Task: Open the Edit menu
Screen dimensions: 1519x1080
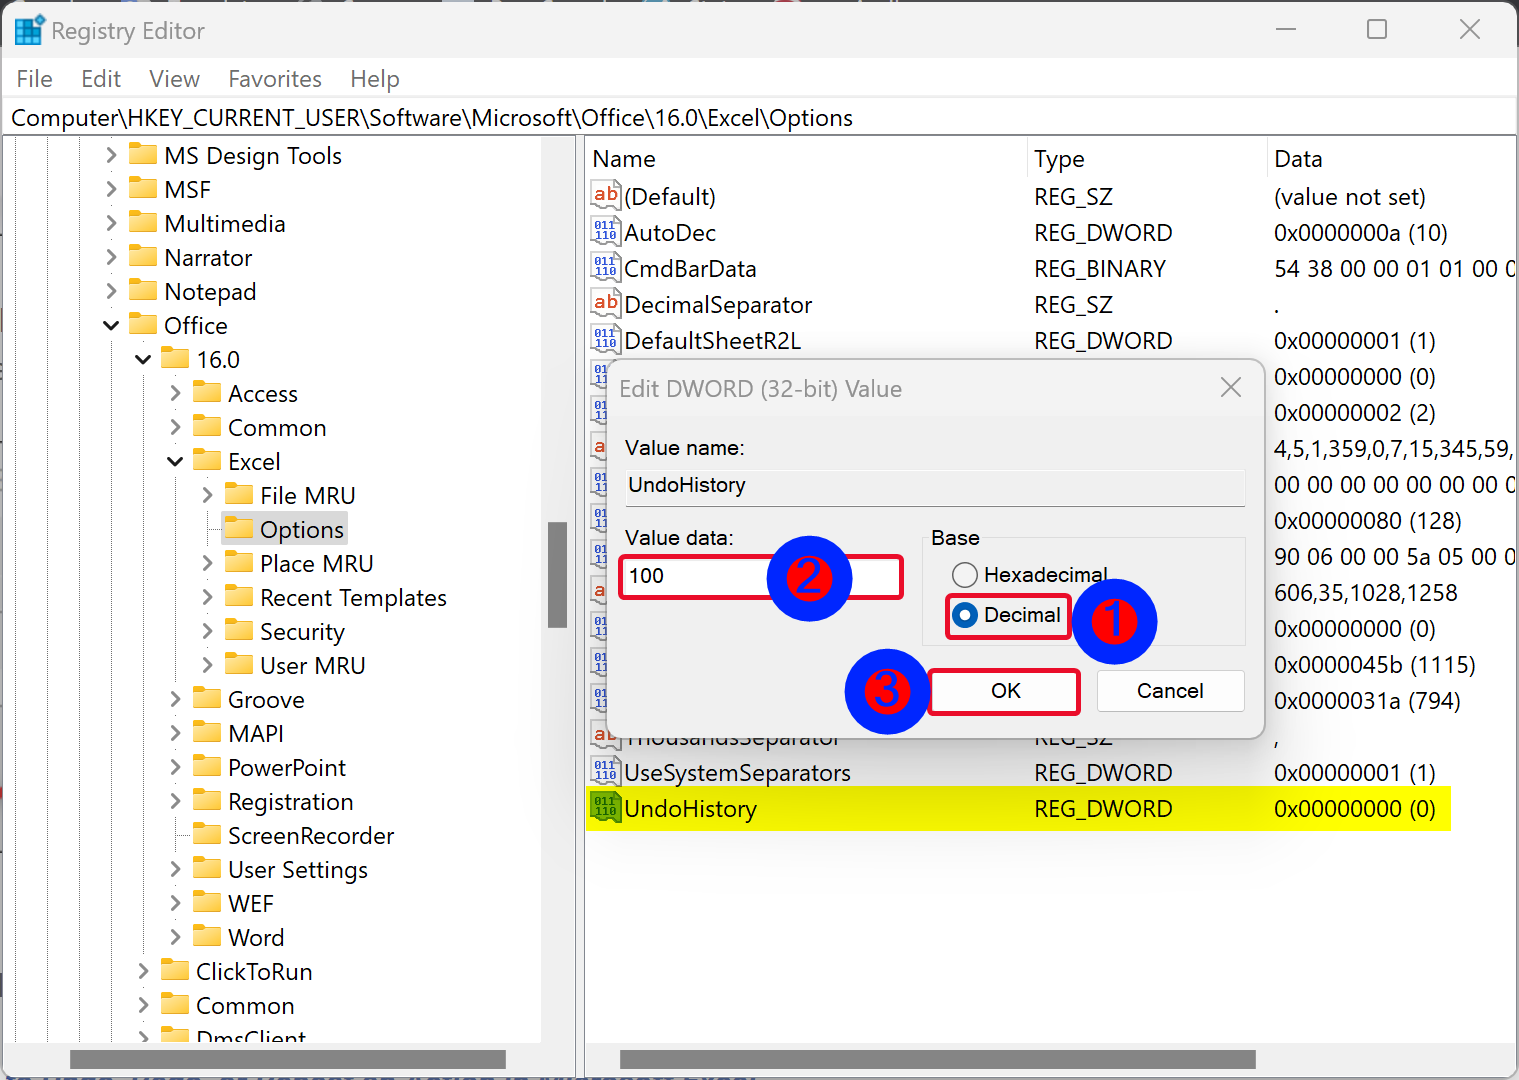Action: (x=101, y=79)
